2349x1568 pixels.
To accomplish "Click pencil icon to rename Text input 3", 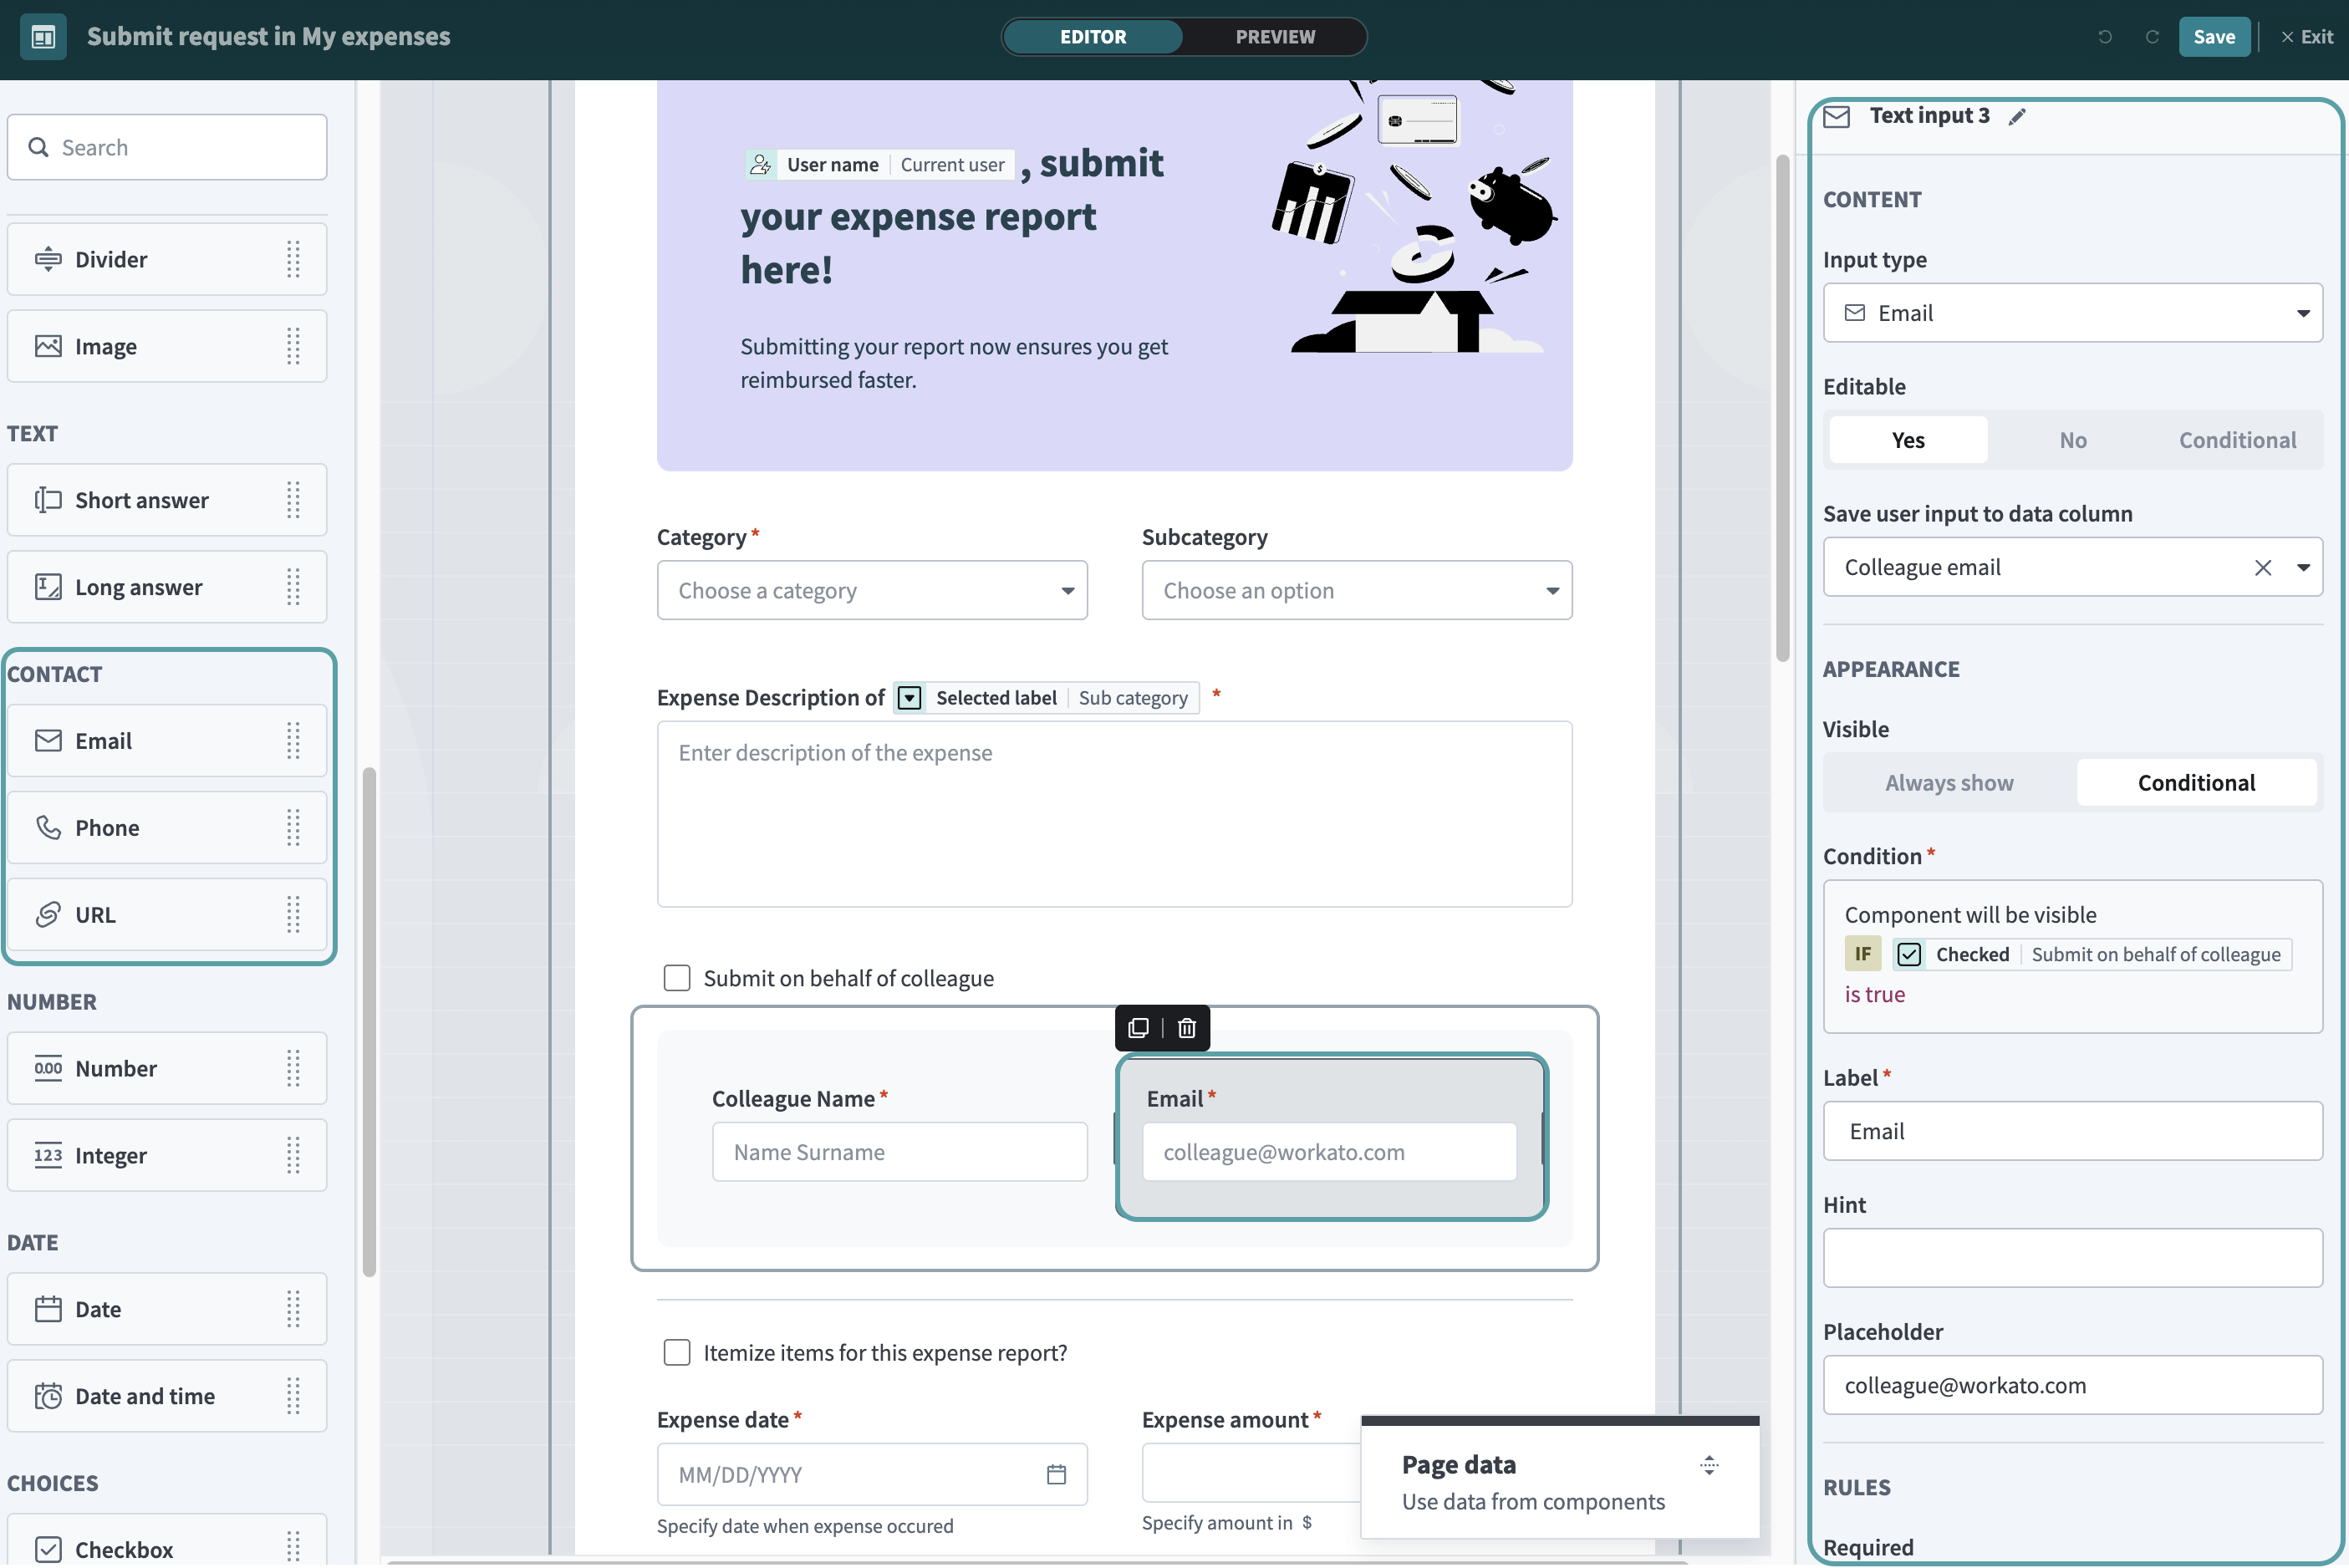I will click(x=2017, y=117).
